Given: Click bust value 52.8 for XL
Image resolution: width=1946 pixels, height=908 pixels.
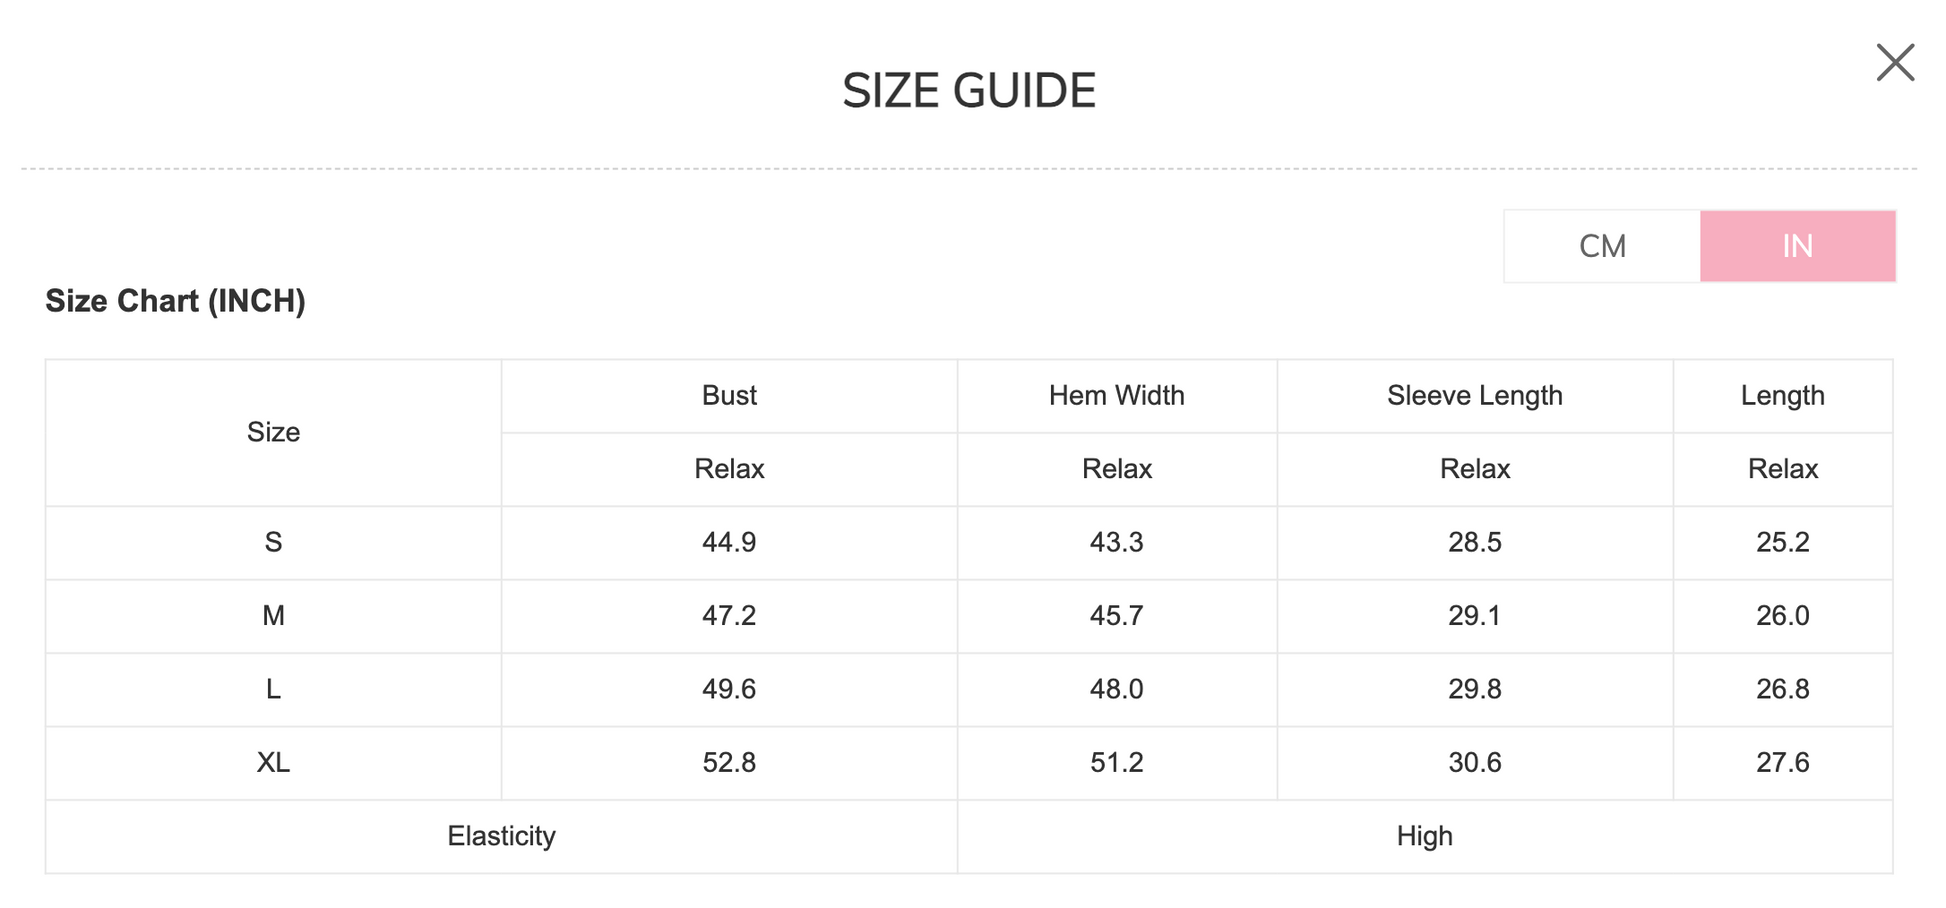Looking at the screenshot, I should (729, 763).
